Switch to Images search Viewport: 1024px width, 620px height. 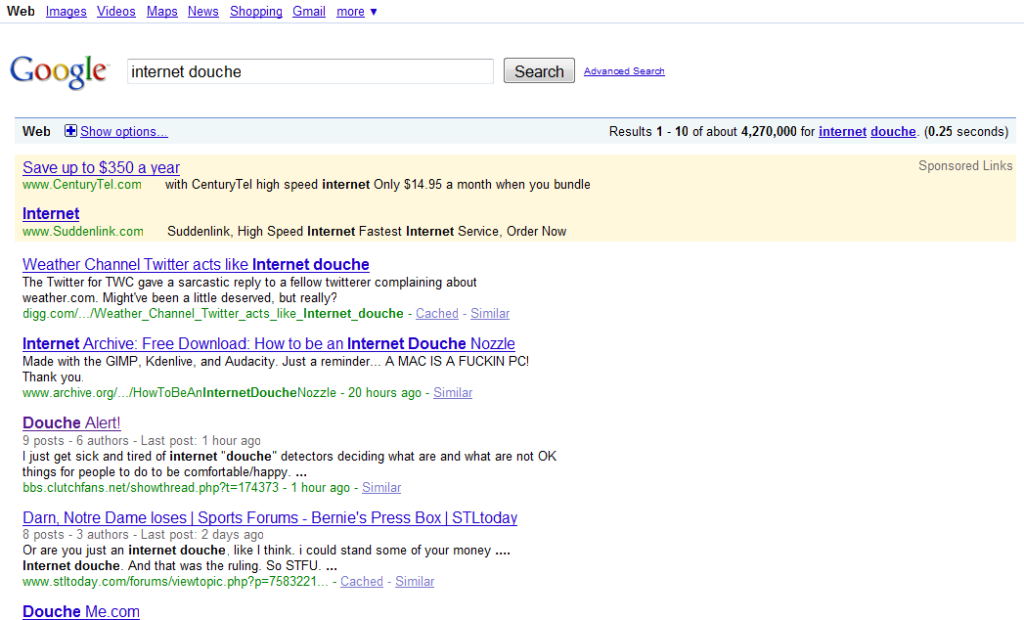point(66,12)
